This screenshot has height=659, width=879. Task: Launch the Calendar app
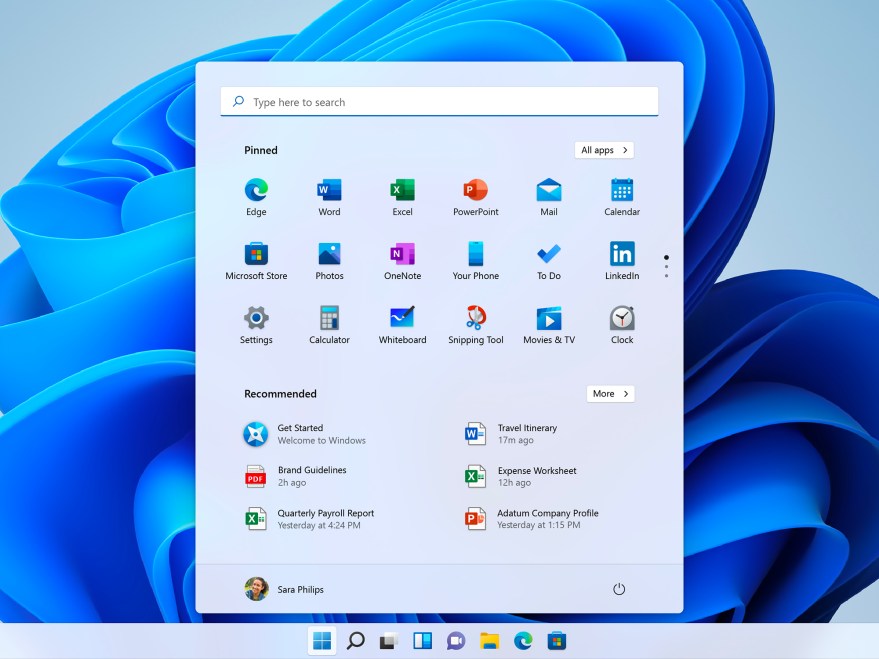pos(621,190)
